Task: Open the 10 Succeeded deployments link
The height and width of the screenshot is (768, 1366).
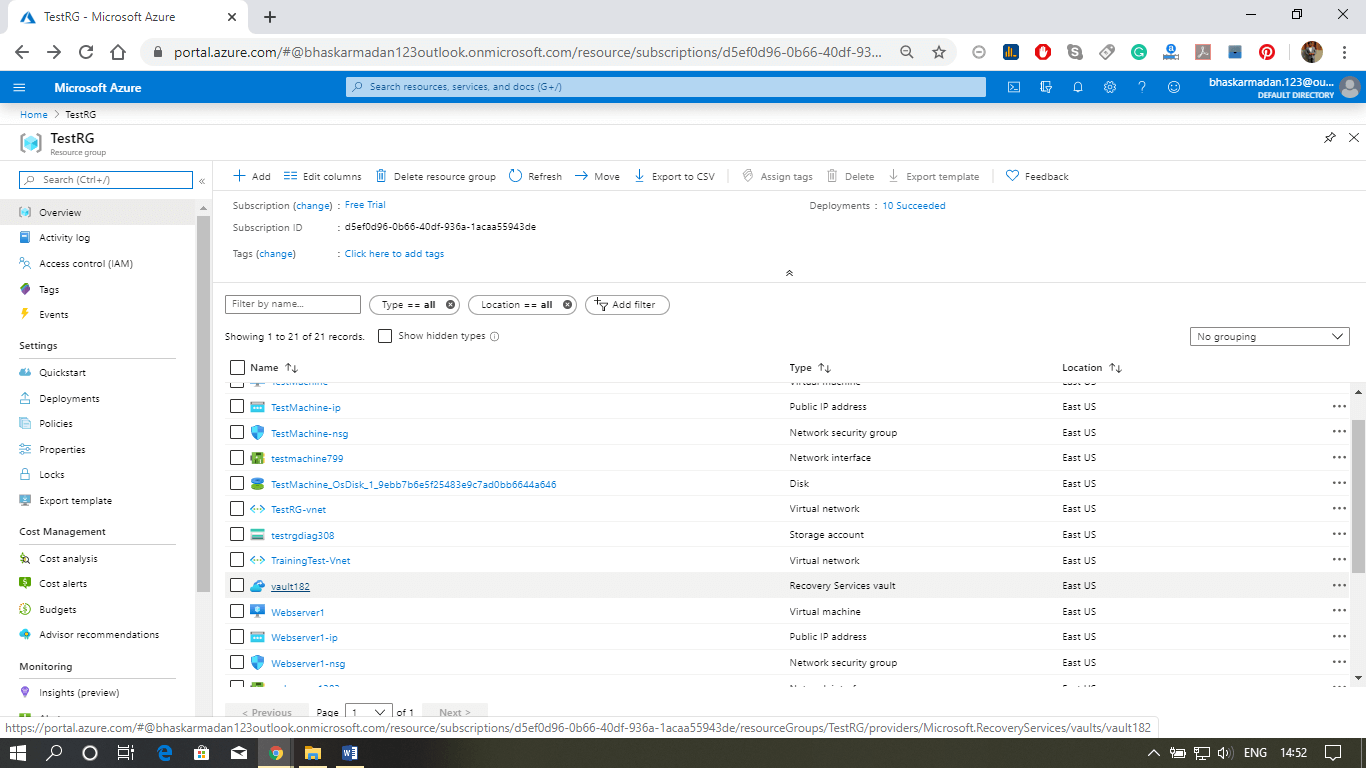Action: 913,205
